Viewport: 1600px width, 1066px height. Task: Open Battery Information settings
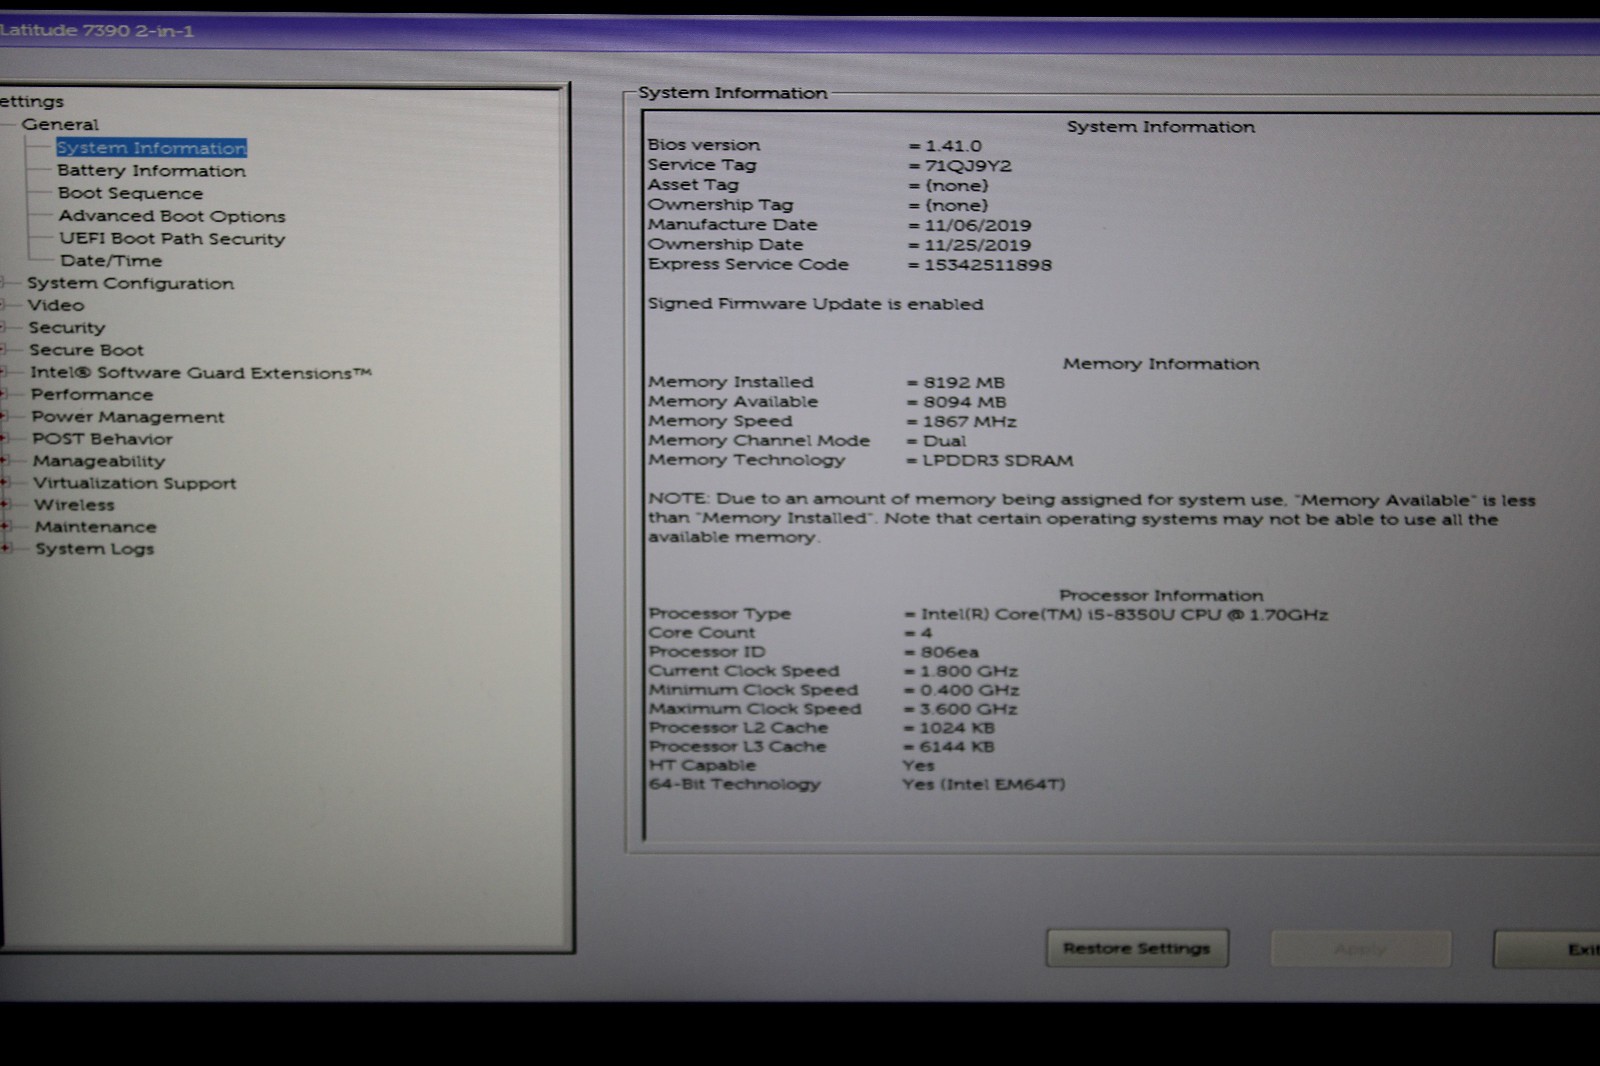pos(151,171)
